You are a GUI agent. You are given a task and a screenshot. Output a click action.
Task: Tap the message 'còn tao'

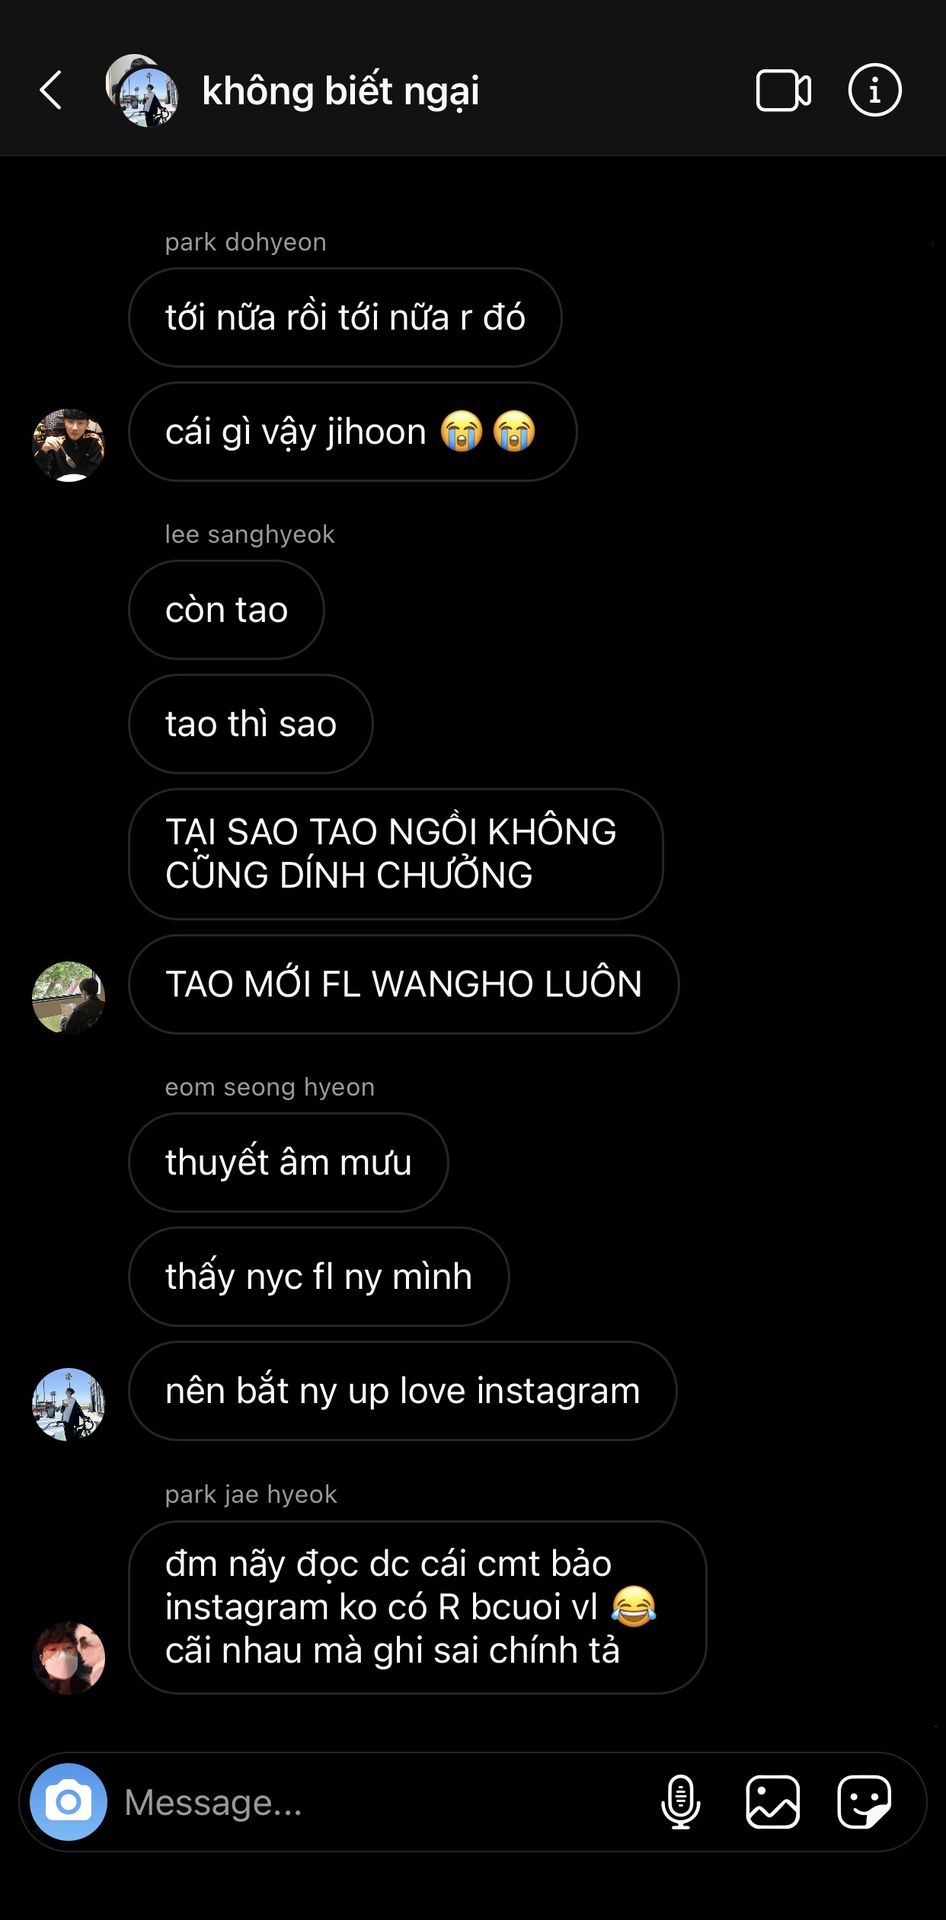(227, 610)
